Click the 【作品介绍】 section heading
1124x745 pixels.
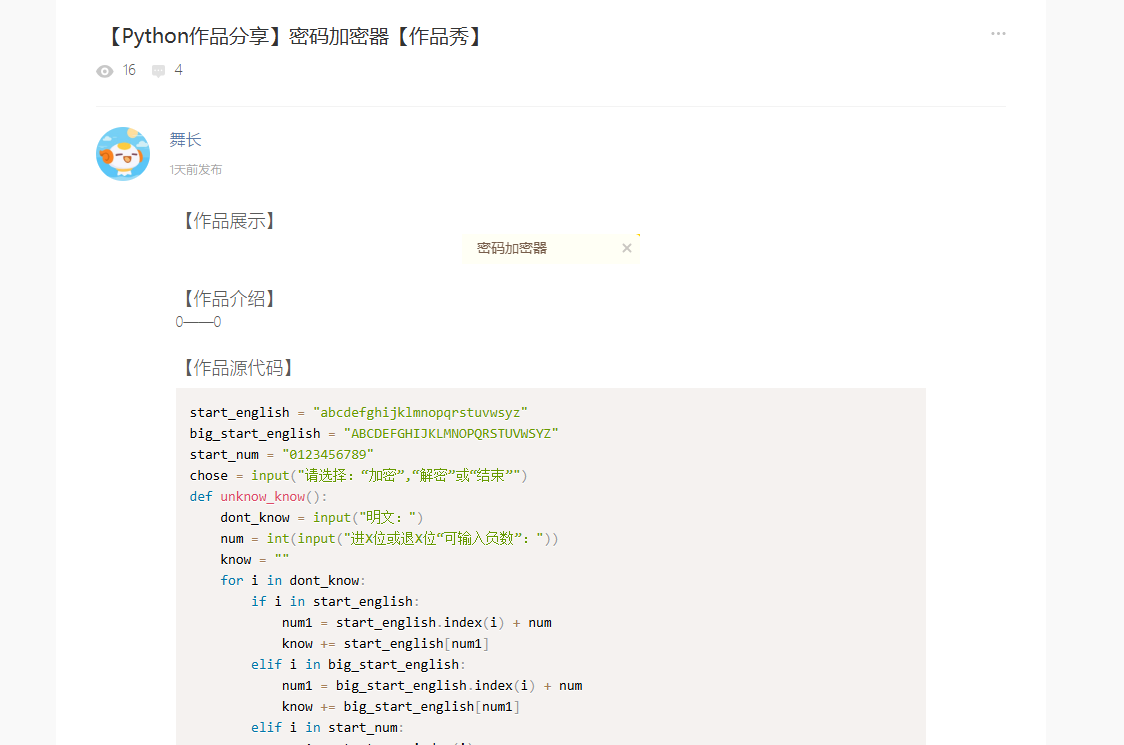click(x=228, y=299)
